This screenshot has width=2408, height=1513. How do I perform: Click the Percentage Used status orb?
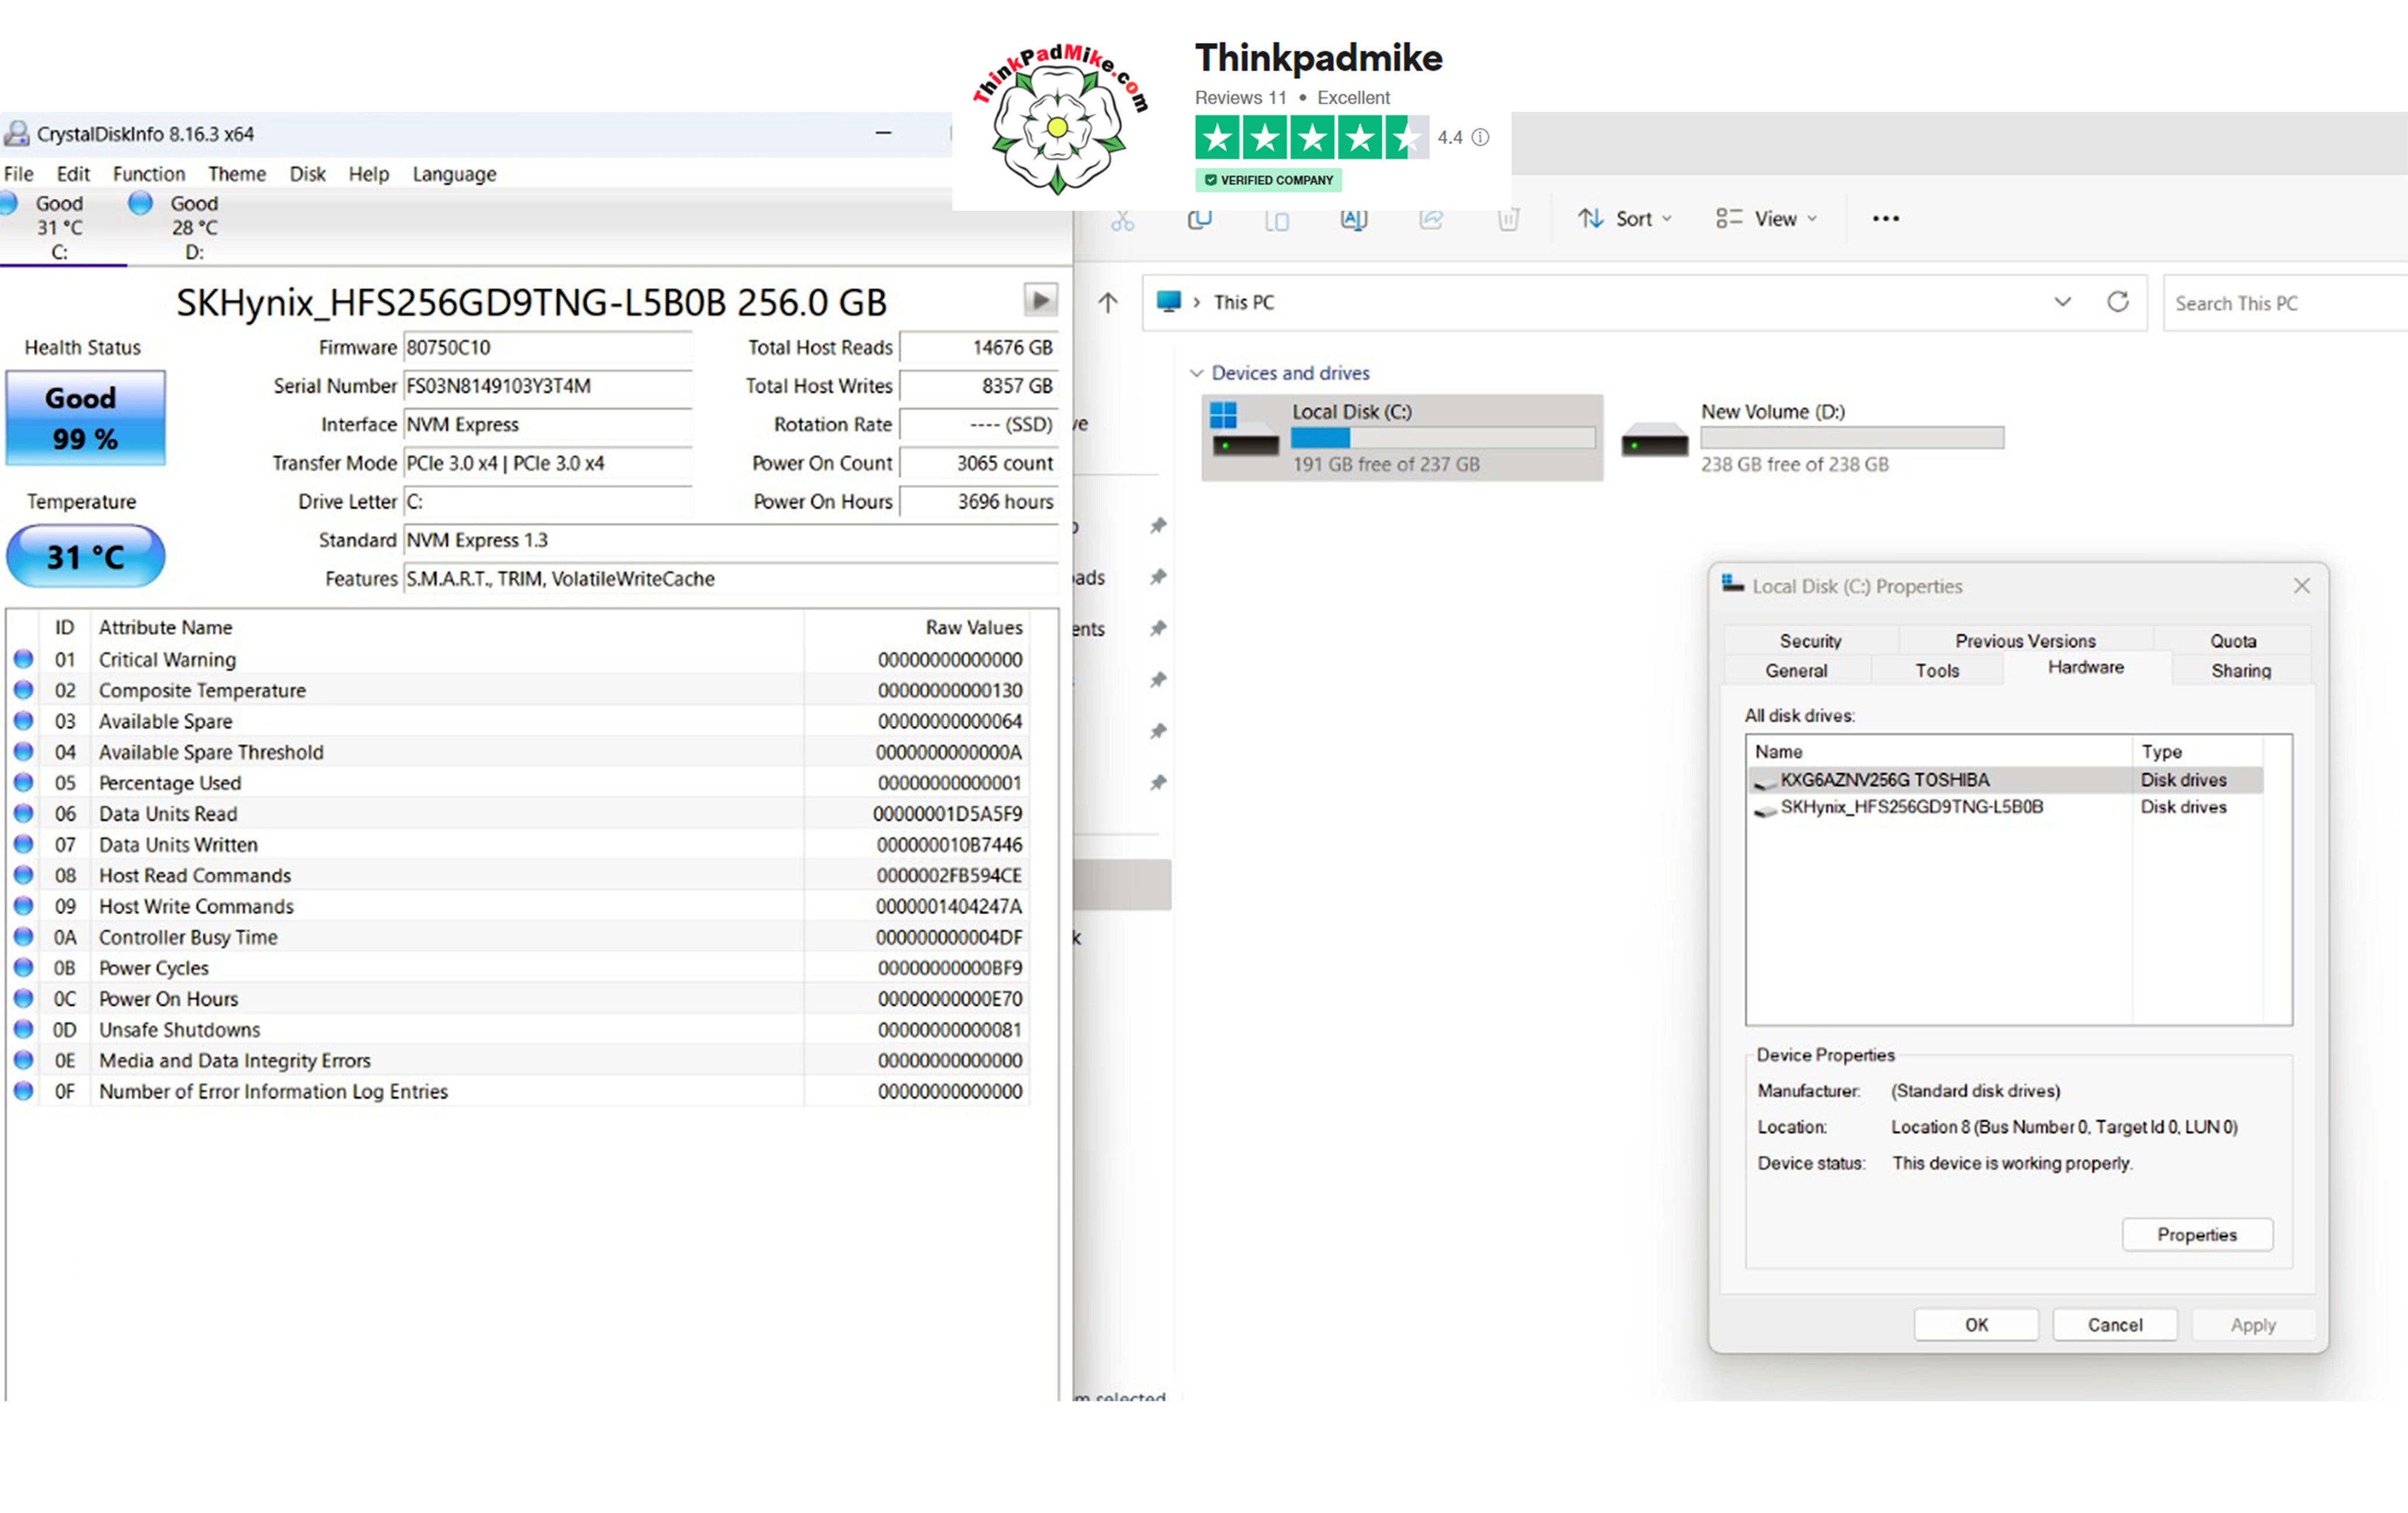coord(23,782)
